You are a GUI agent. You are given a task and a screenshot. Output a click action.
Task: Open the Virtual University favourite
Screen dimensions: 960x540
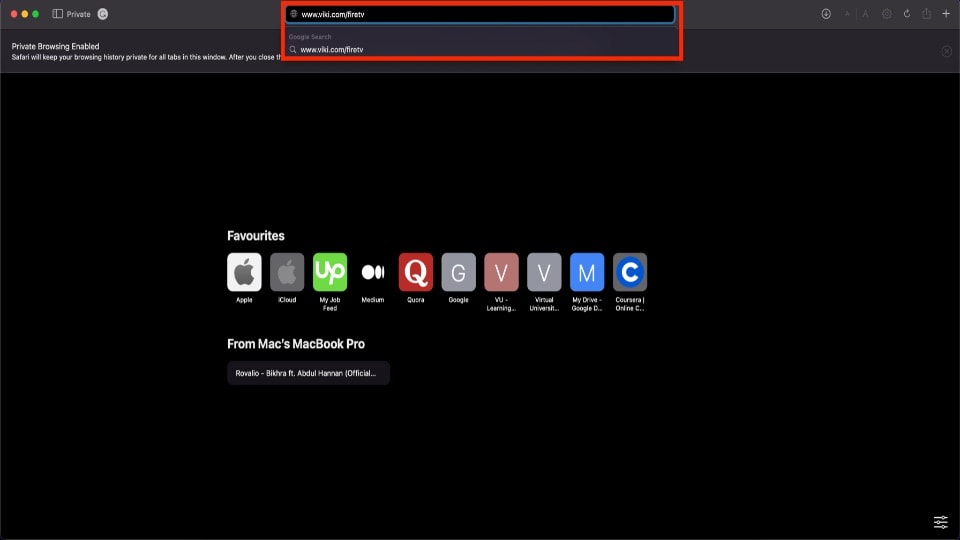pos(544,272)
